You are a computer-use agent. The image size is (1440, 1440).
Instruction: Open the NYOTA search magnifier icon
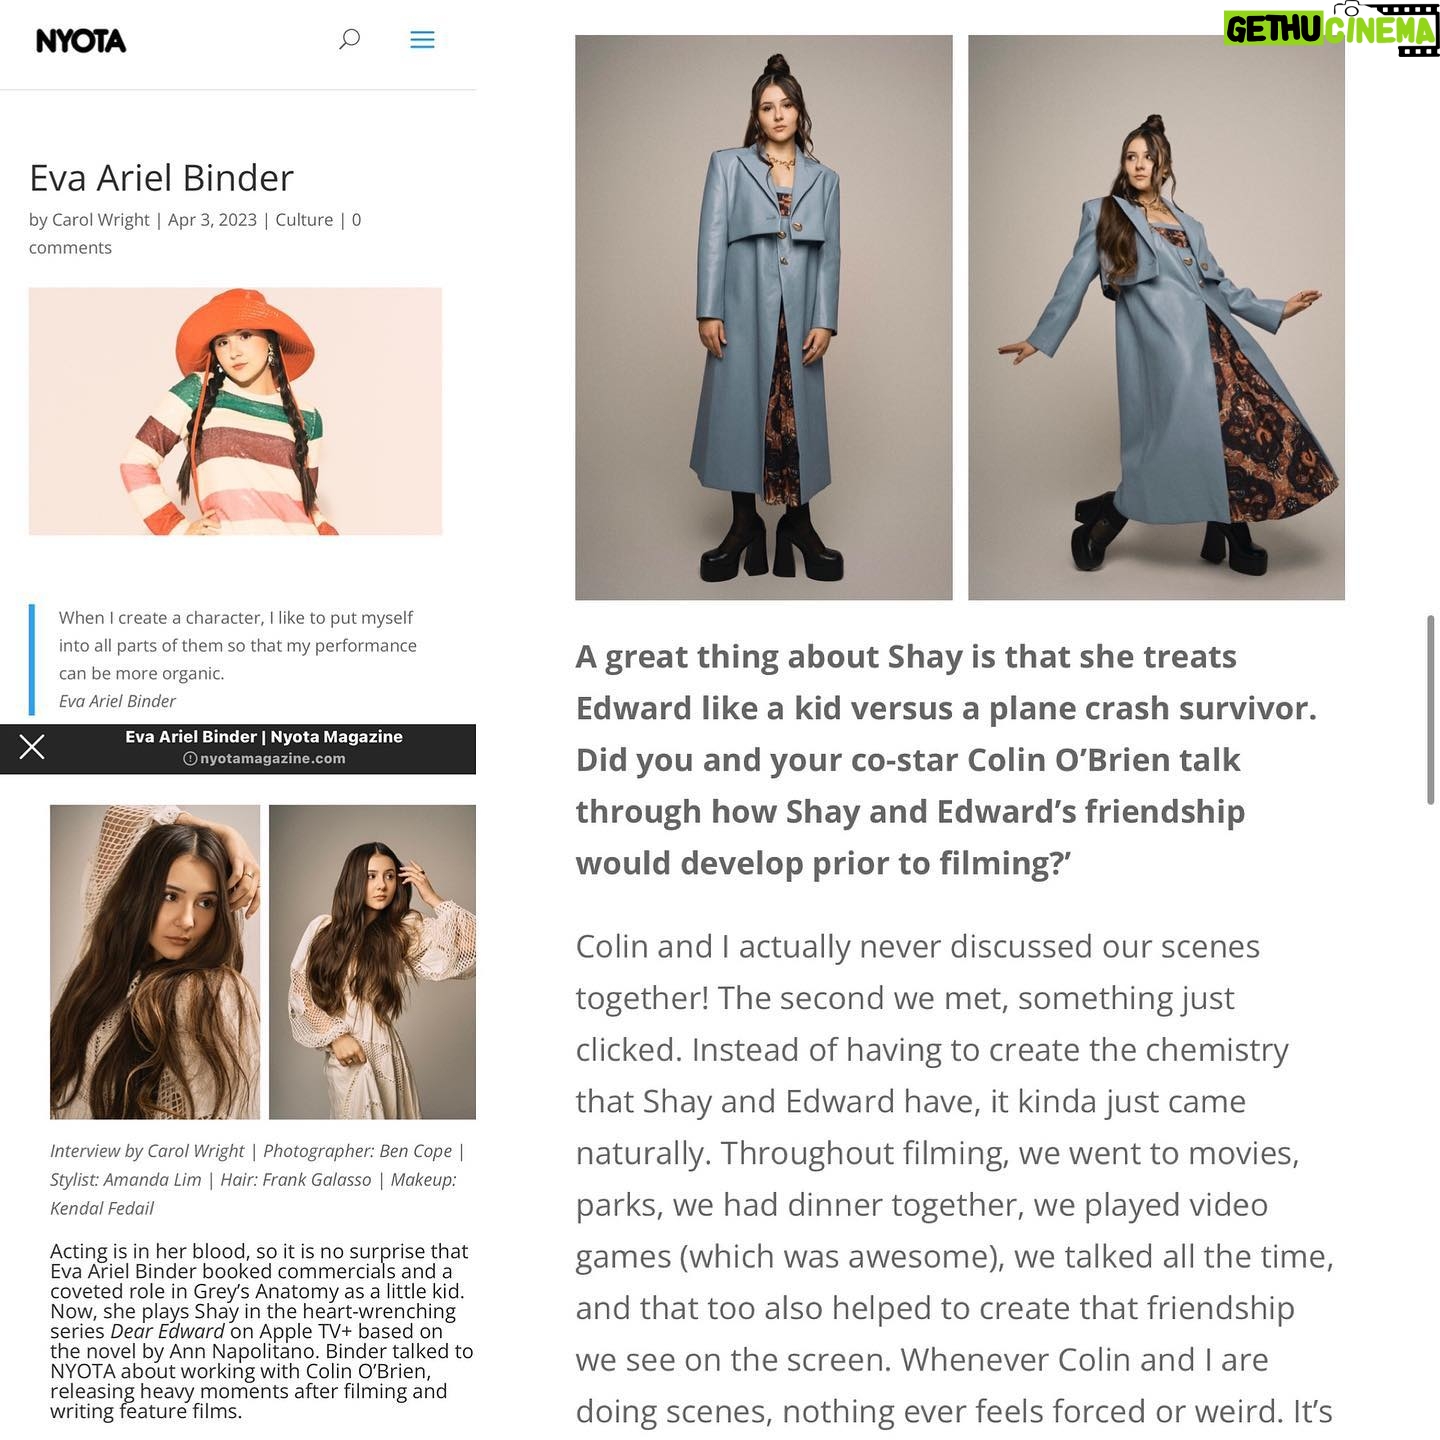349,39
